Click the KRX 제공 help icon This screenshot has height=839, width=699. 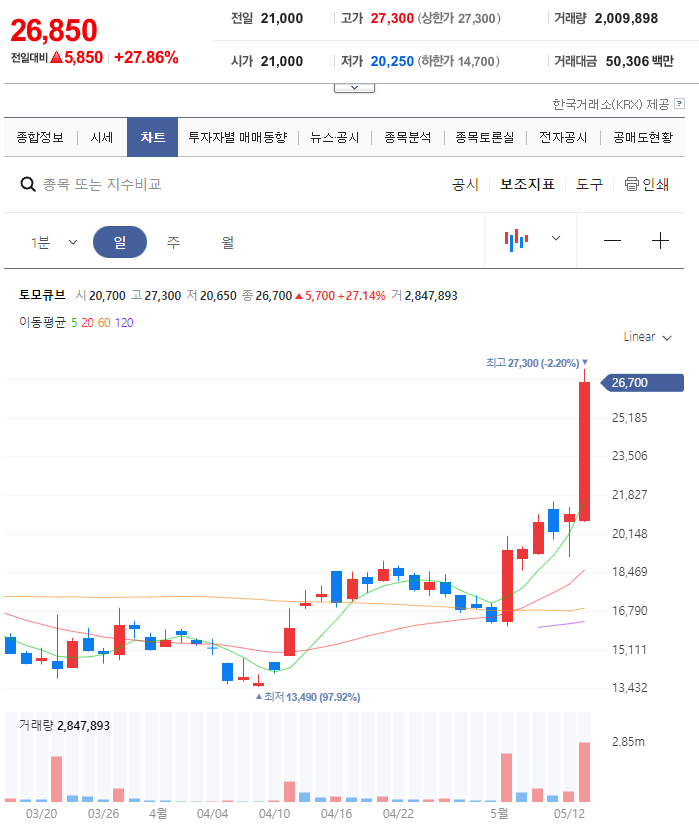point(679,103)
